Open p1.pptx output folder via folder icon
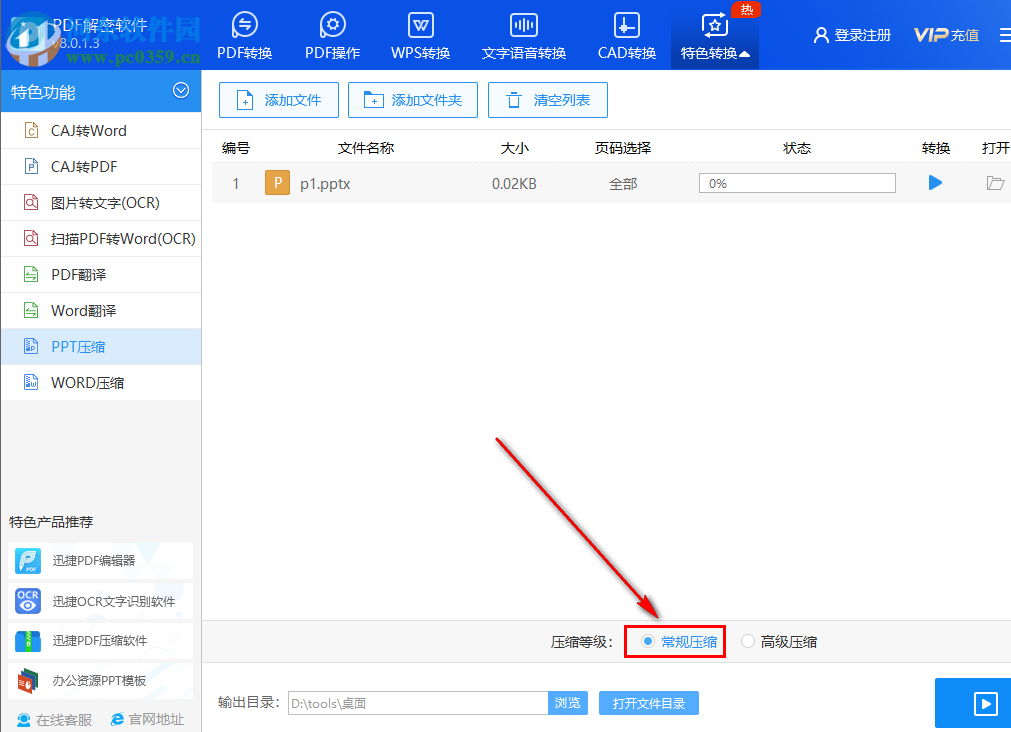The height and width of the screenshot is (732, 1011). point(993,182)
